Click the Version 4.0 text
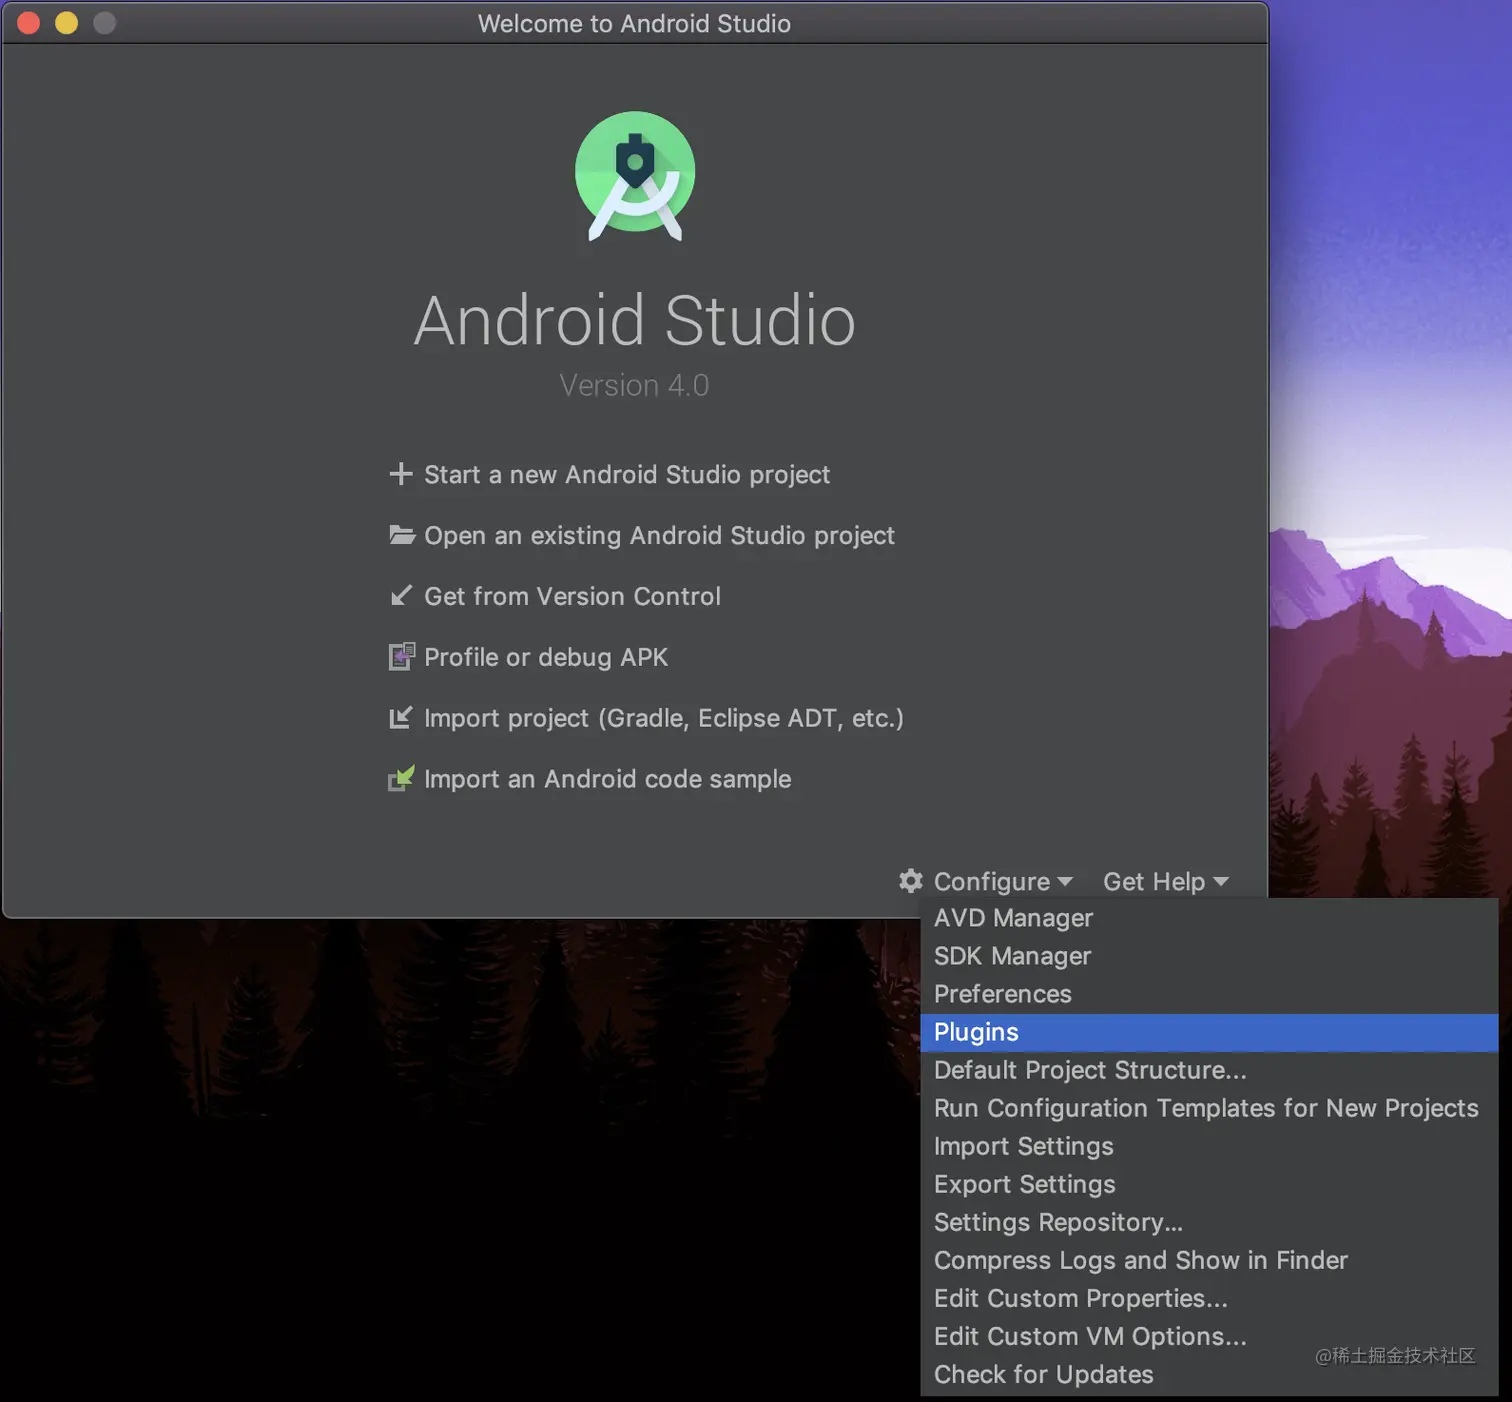The image size is (1512, 1402). (x=634, y=385)
